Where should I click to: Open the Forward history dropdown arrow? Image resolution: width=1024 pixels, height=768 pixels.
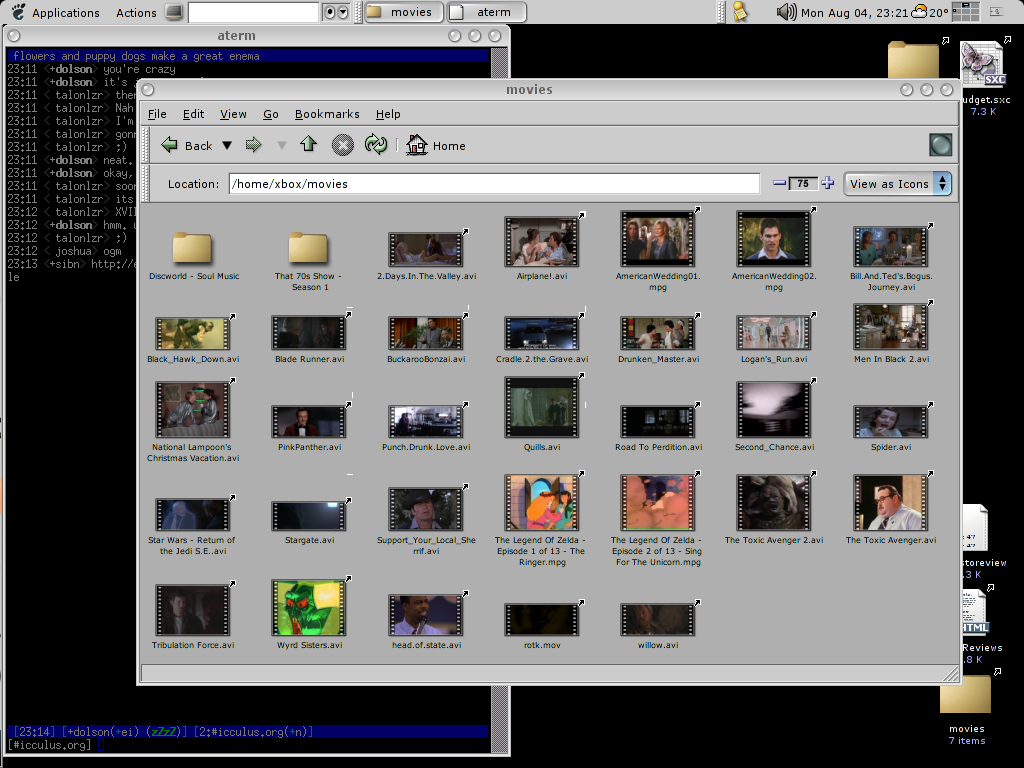pyautogui.click(x=281, y=146)
